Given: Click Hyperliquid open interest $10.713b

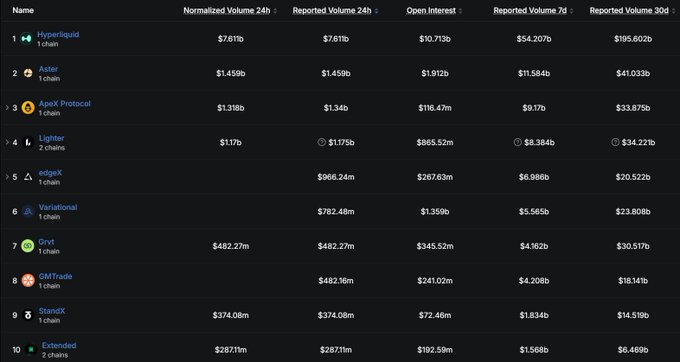Looking at the screenshot, I should click(x=435, y=39).
